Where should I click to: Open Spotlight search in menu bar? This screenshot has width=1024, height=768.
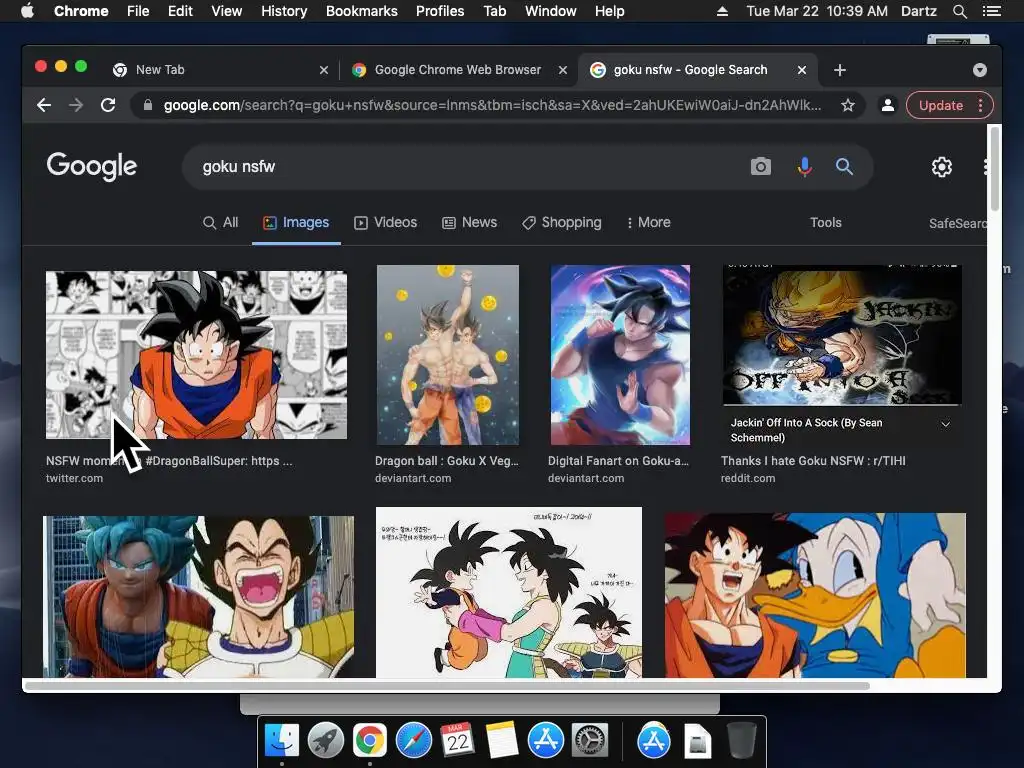[x=959, y=11]
